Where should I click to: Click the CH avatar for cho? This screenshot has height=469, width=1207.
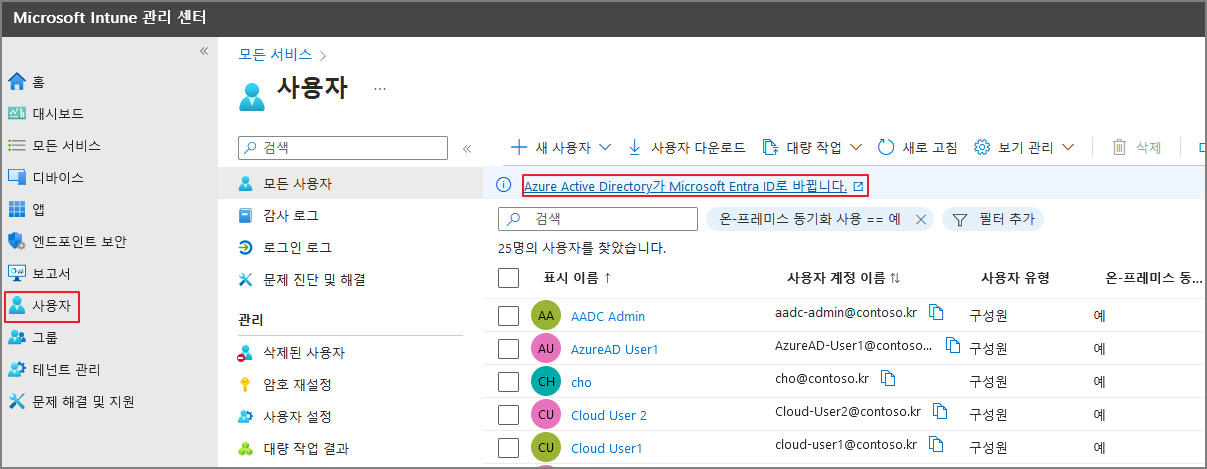(x=546, y=382)
